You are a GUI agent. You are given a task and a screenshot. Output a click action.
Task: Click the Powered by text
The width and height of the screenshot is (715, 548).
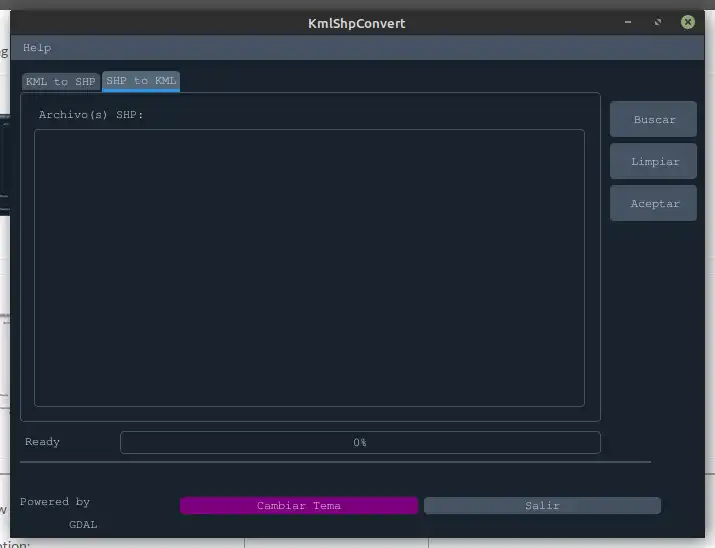[x=55, y=502]
